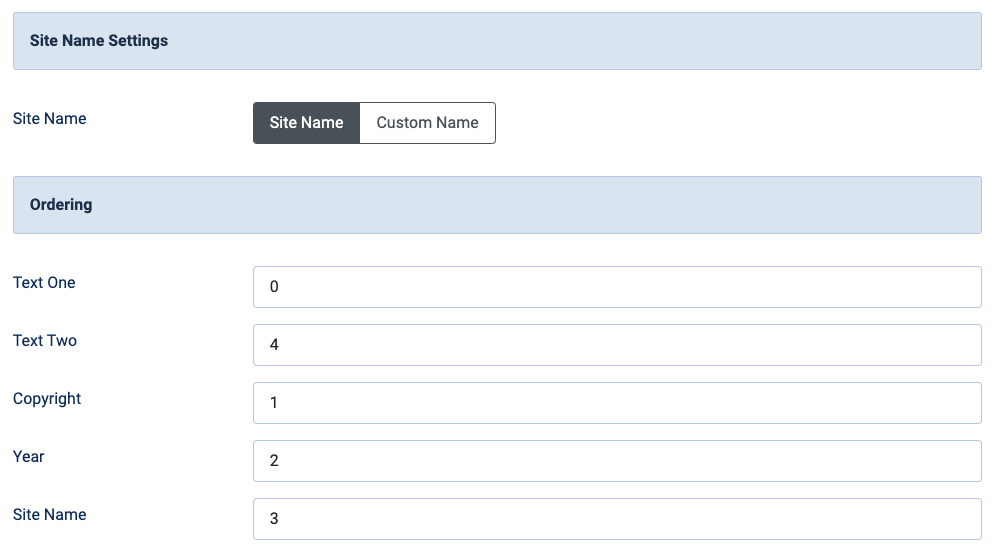Click the Text Two label
This screenshot has width=993, height=552.
[x=45, y=341]
